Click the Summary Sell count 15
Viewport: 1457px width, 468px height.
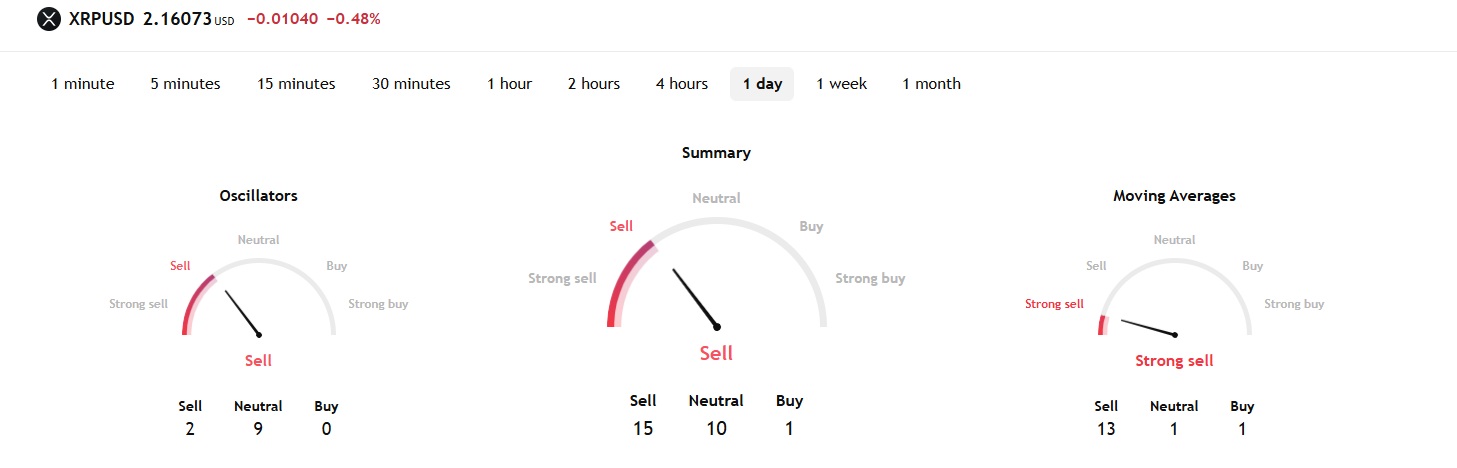coord(643,428)
